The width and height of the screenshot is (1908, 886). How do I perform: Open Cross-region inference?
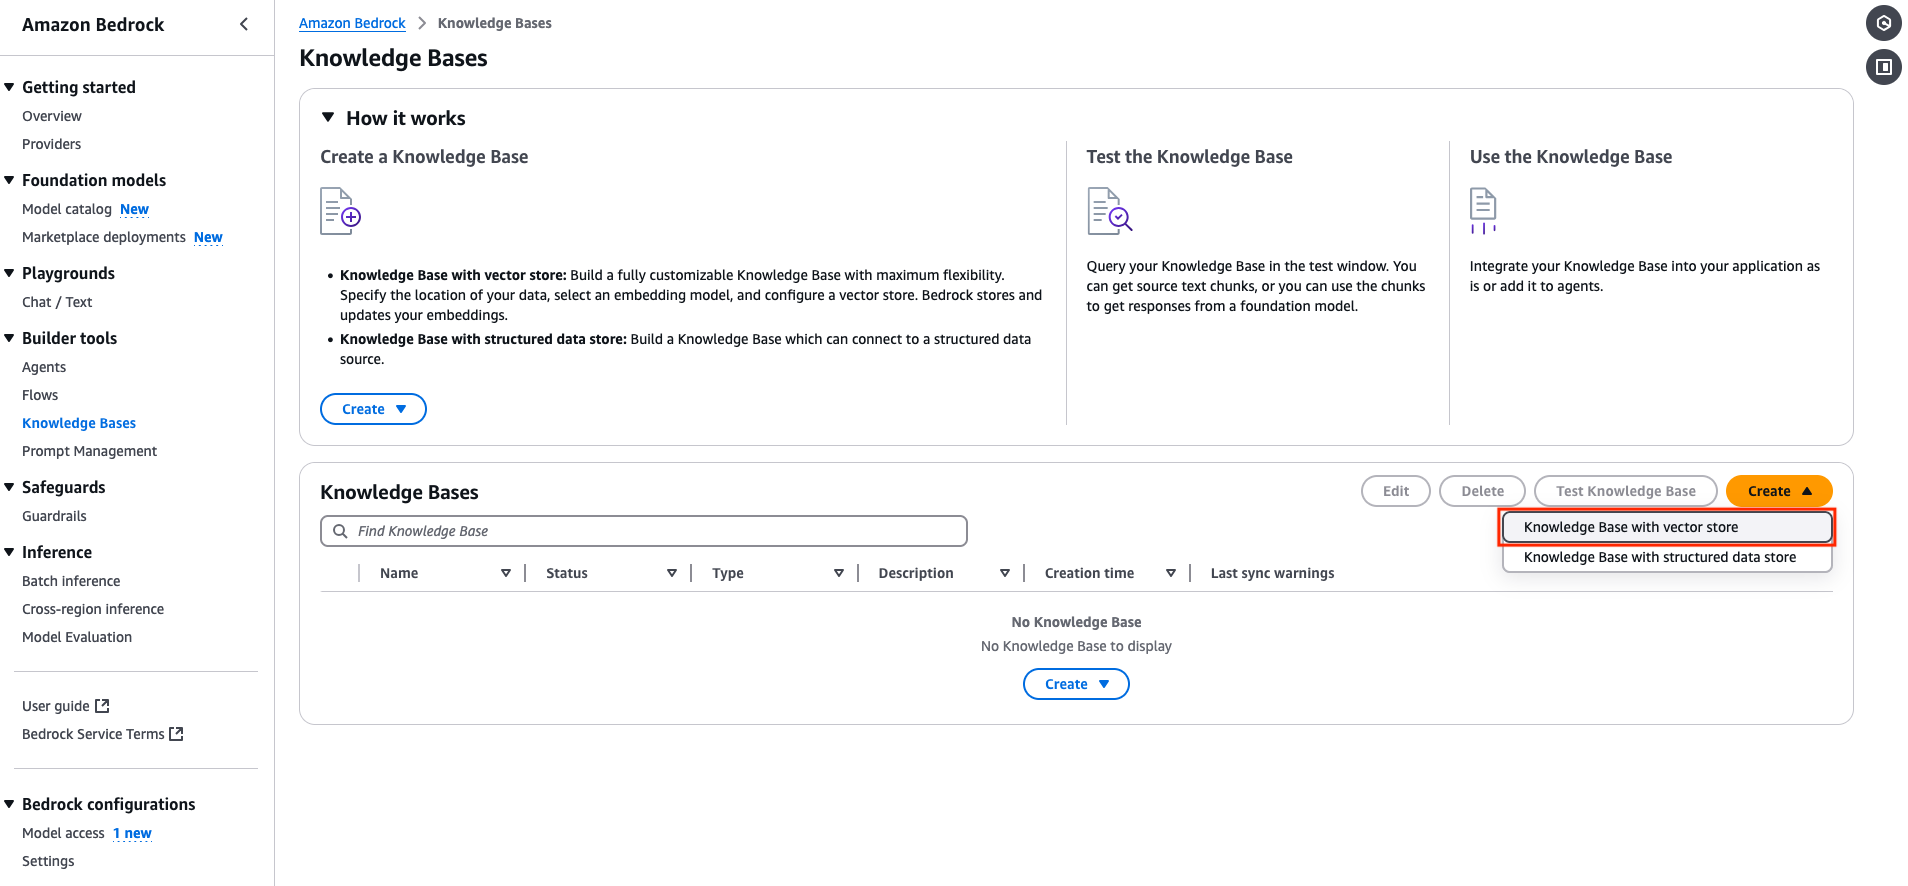click(93, 609)
